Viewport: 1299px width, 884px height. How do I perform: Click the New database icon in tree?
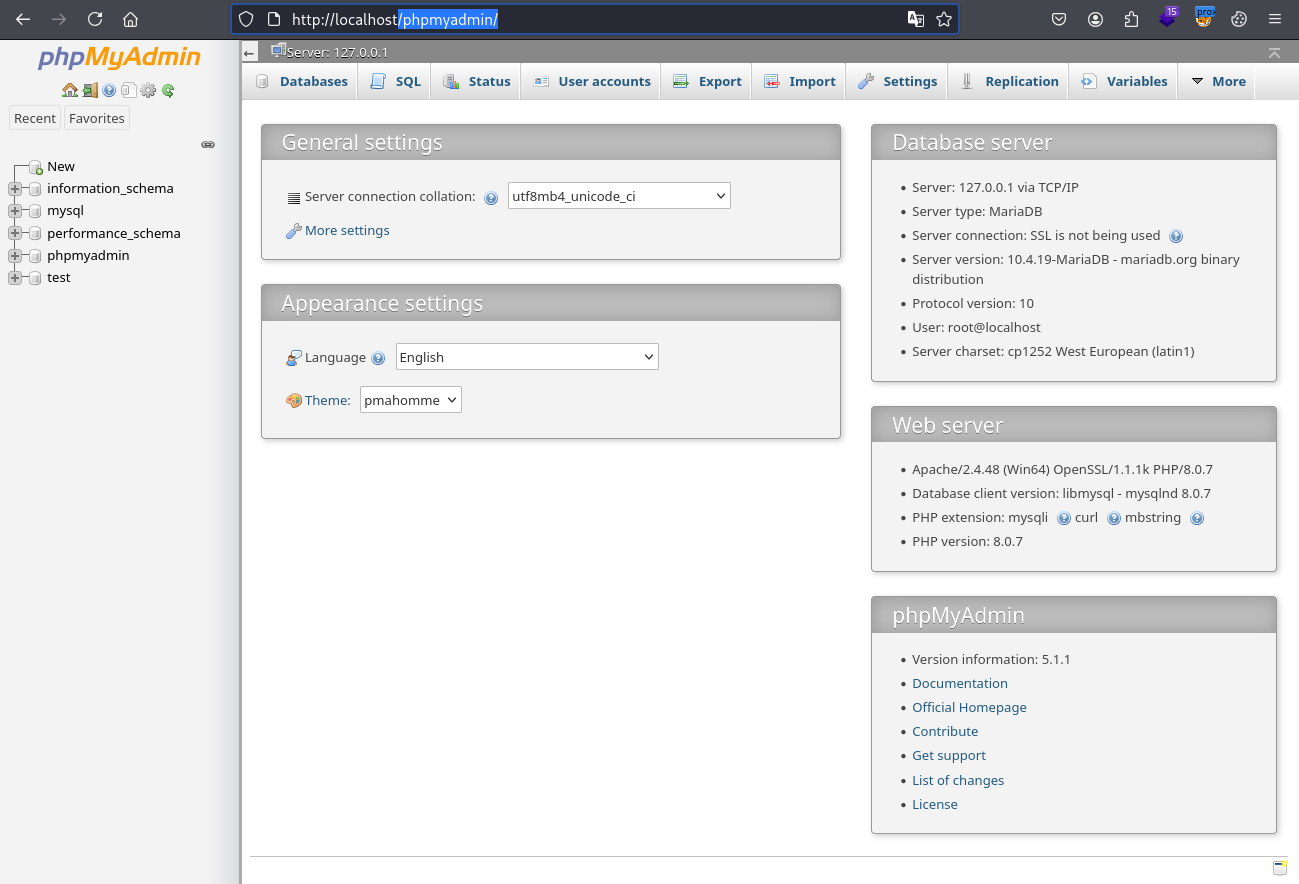click(36, 167)
